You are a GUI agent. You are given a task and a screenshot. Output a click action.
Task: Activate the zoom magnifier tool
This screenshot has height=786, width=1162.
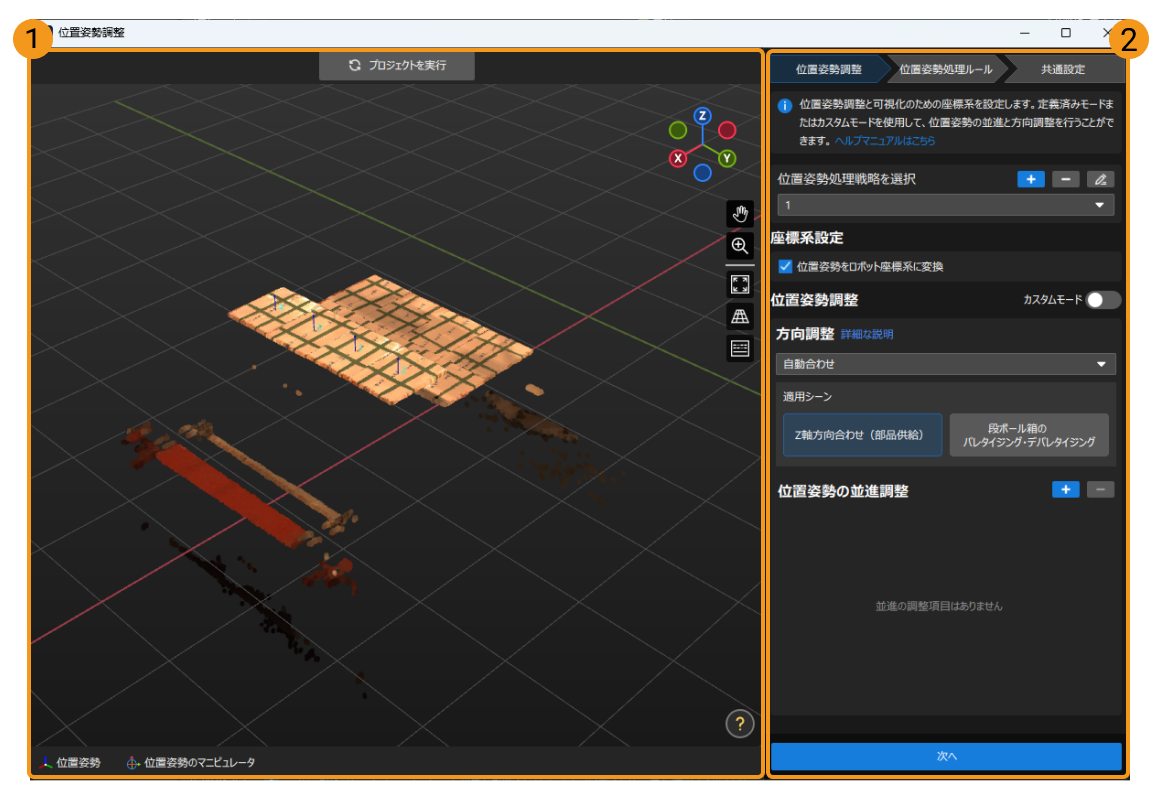point(740,246)
